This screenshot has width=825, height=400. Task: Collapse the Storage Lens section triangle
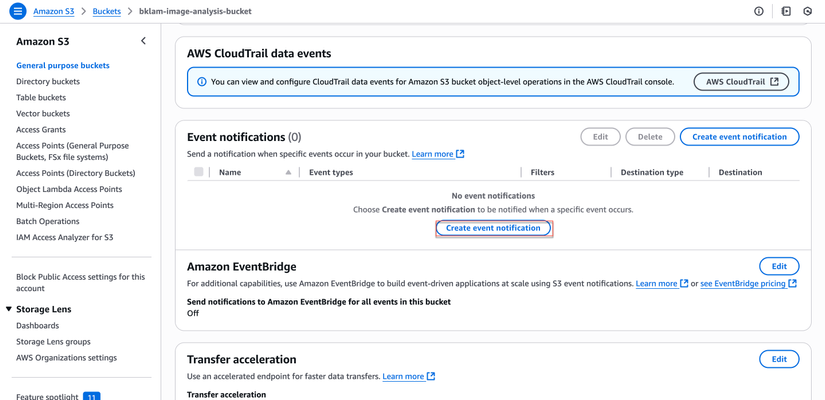(9, 309)
